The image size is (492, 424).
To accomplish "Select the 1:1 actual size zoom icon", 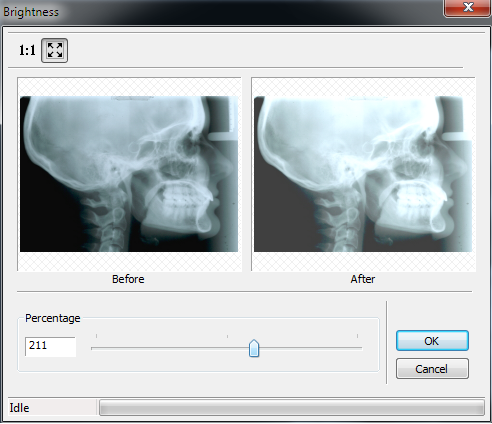I will click(x=27, y=50).
